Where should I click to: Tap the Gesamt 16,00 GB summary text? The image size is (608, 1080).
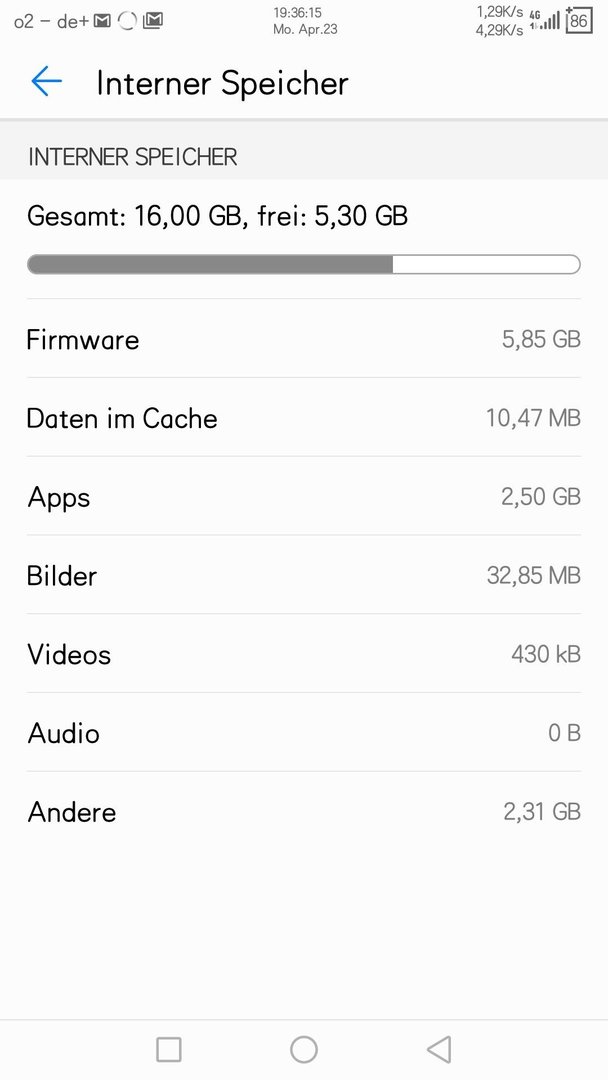(x=218, y=216)
